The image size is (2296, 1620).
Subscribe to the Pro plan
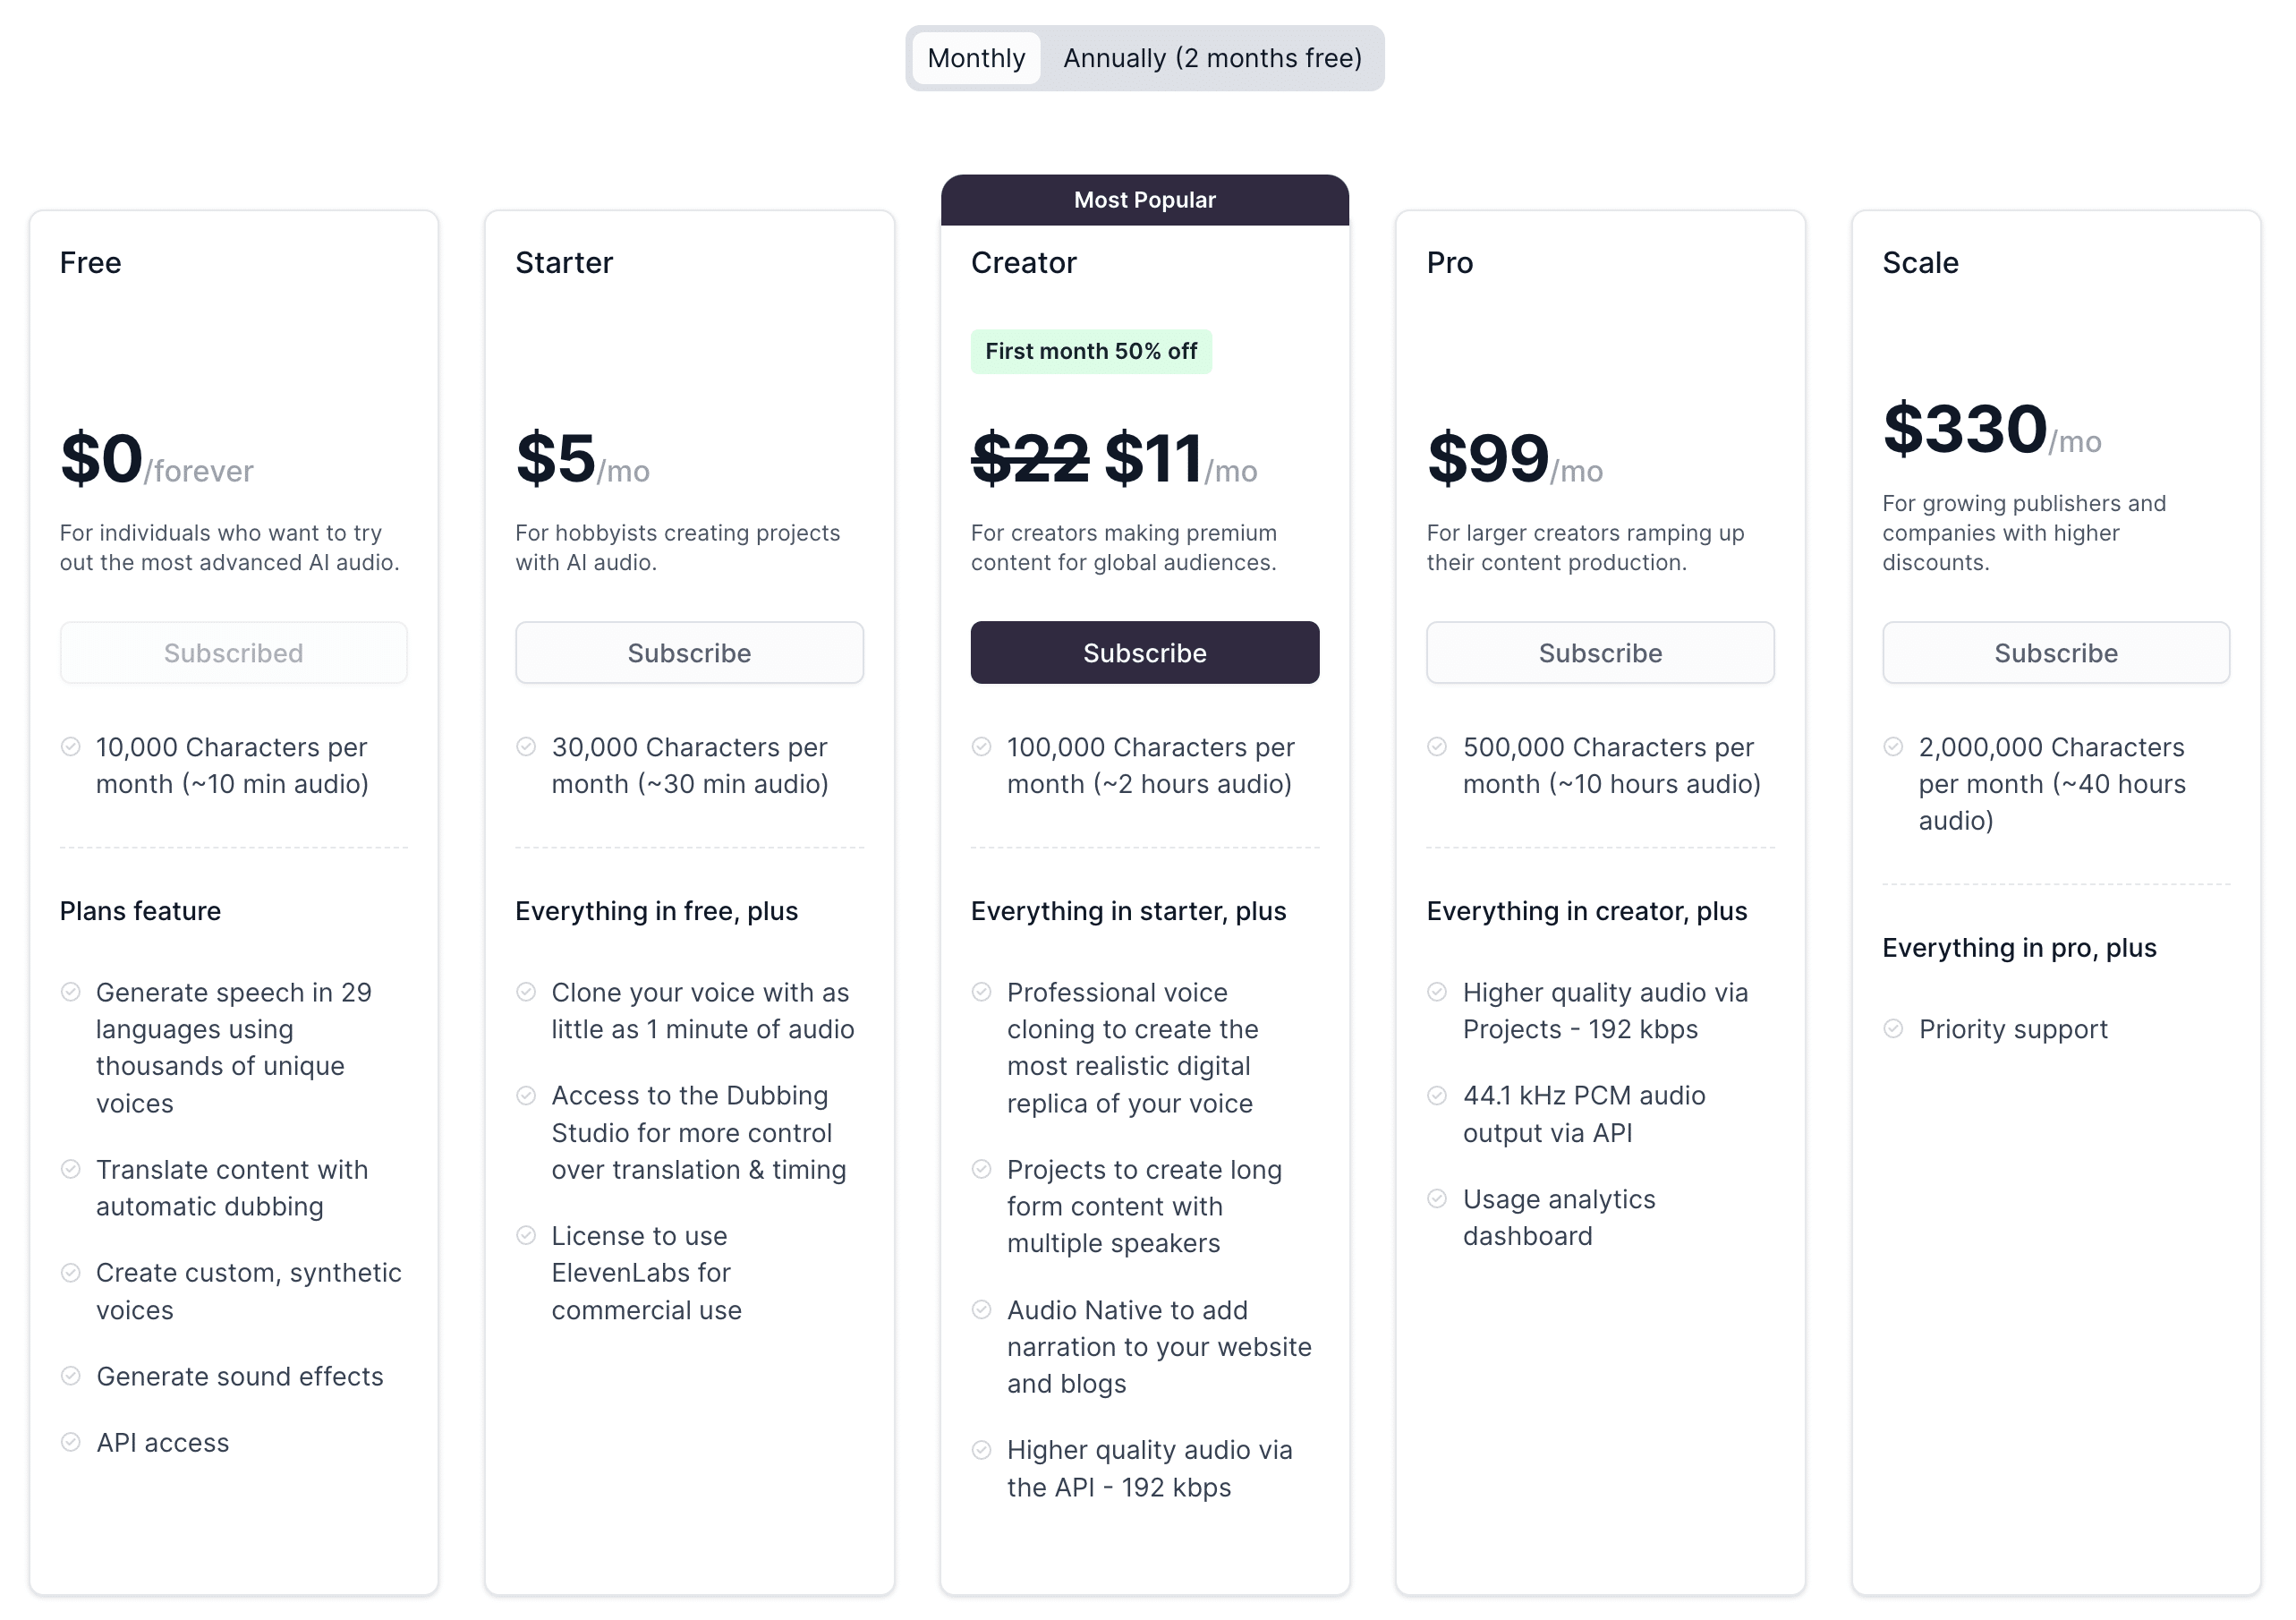click(x=1600, y=653)
